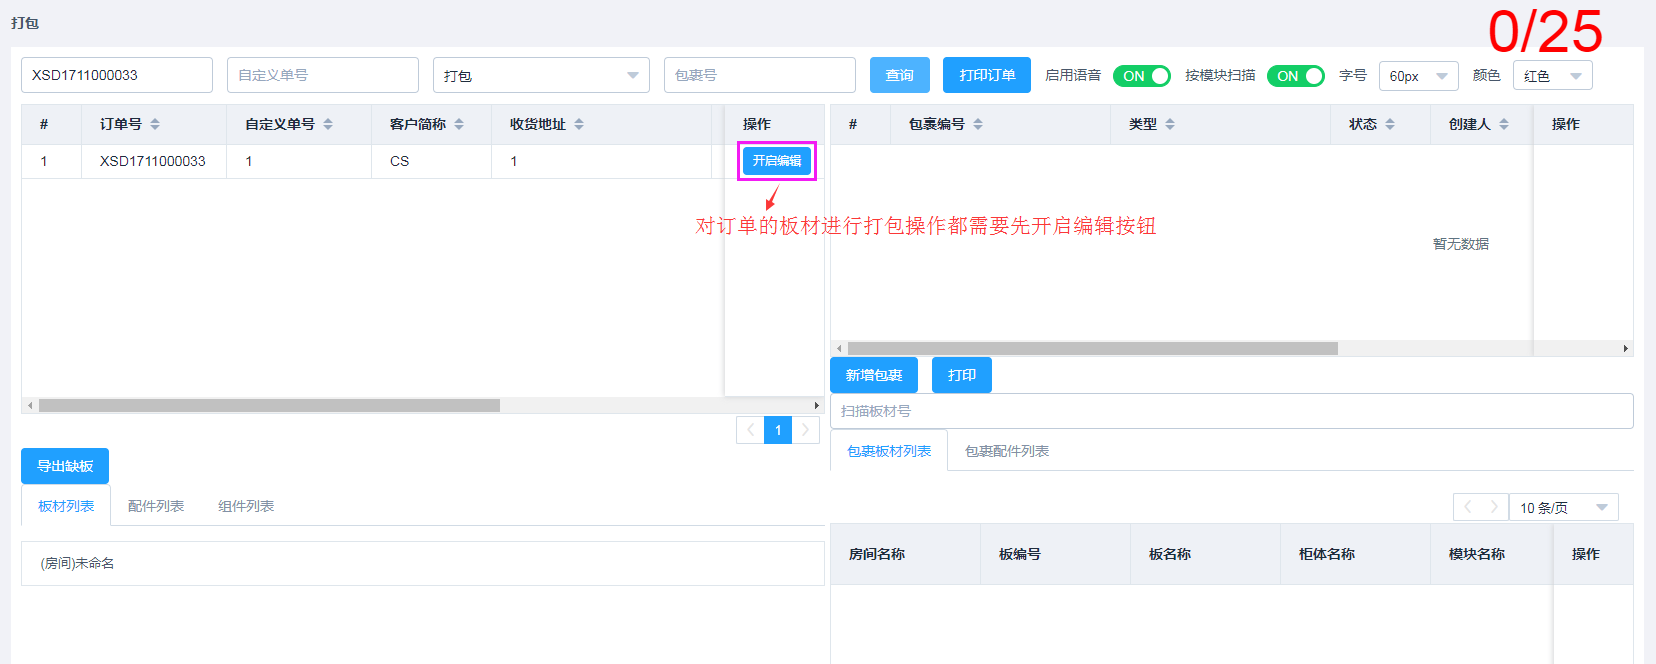The height and width of the screenshot is (664, 1656).
Task: Switch to the 配件列表 tab
Action: tap(156, 506)
